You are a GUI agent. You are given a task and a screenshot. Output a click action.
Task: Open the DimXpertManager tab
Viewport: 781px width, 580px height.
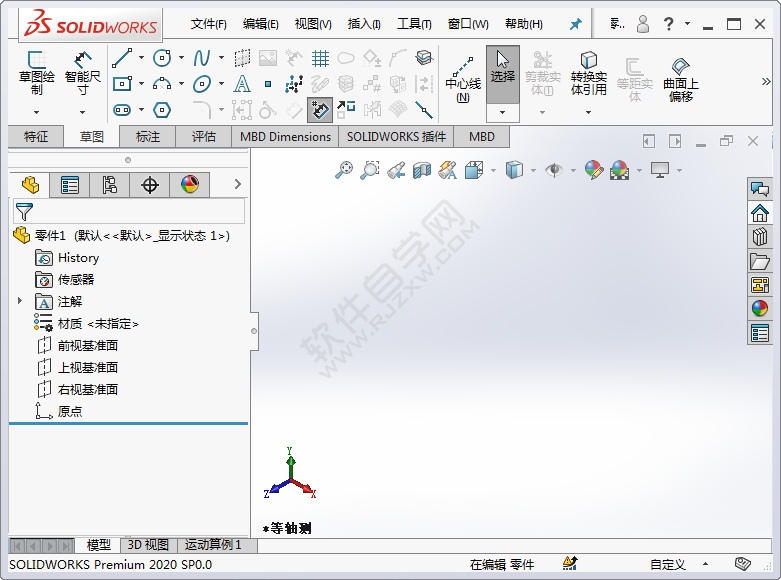[x=149, y=185]
